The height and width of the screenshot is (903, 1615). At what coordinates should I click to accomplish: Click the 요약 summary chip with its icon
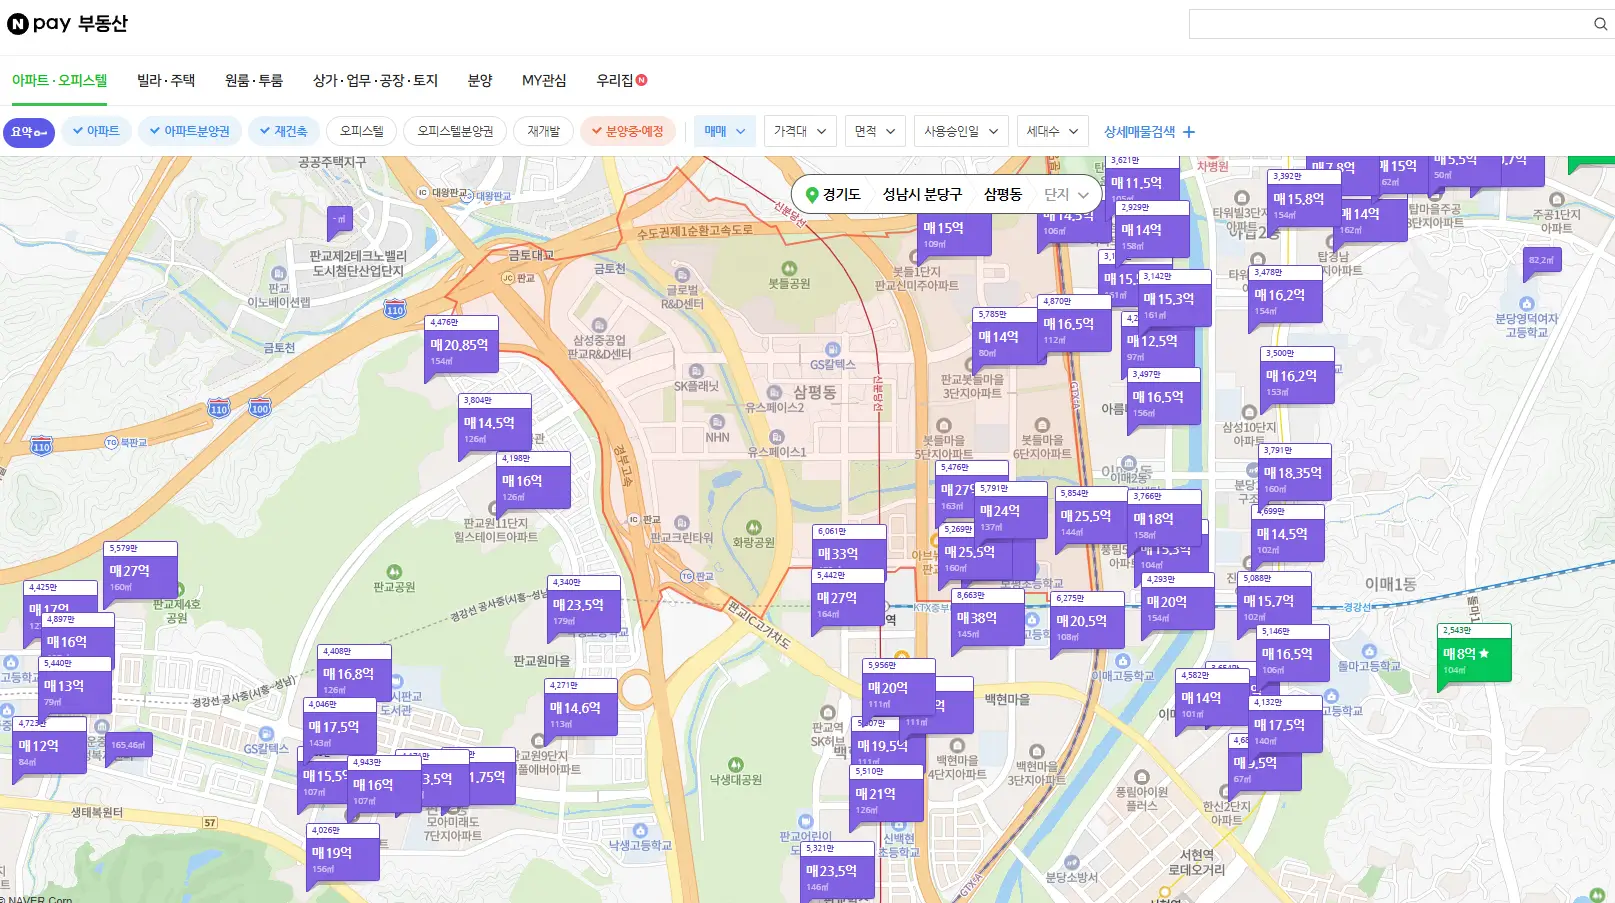pyautogui.click(x=28, y=132)
